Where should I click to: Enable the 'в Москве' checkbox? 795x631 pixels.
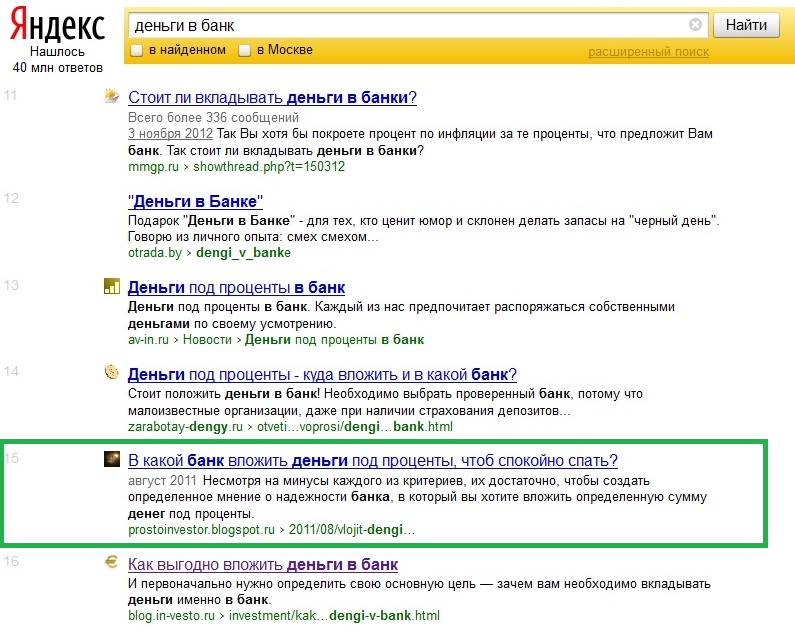tap(244, 51)
